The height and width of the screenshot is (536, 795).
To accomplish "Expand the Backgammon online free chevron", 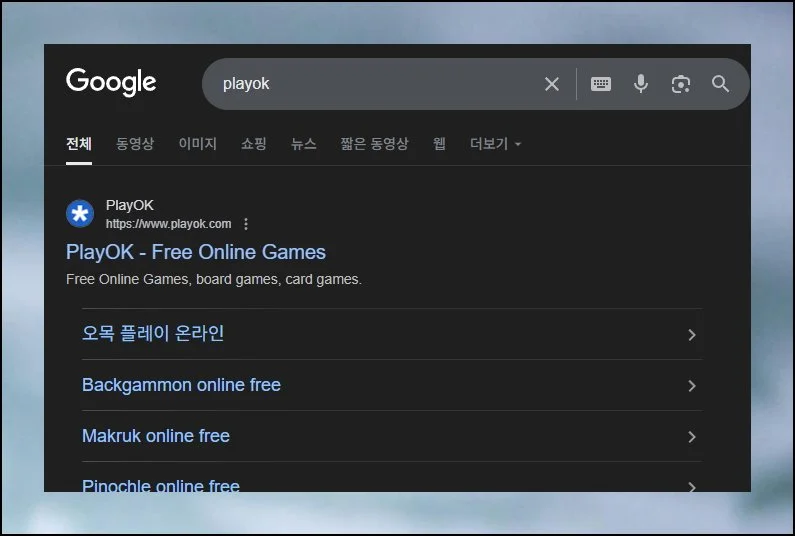I will 691,386.
